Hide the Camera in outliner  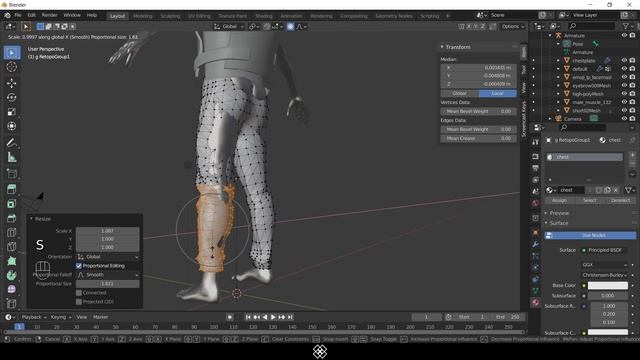tap(624, 119)
